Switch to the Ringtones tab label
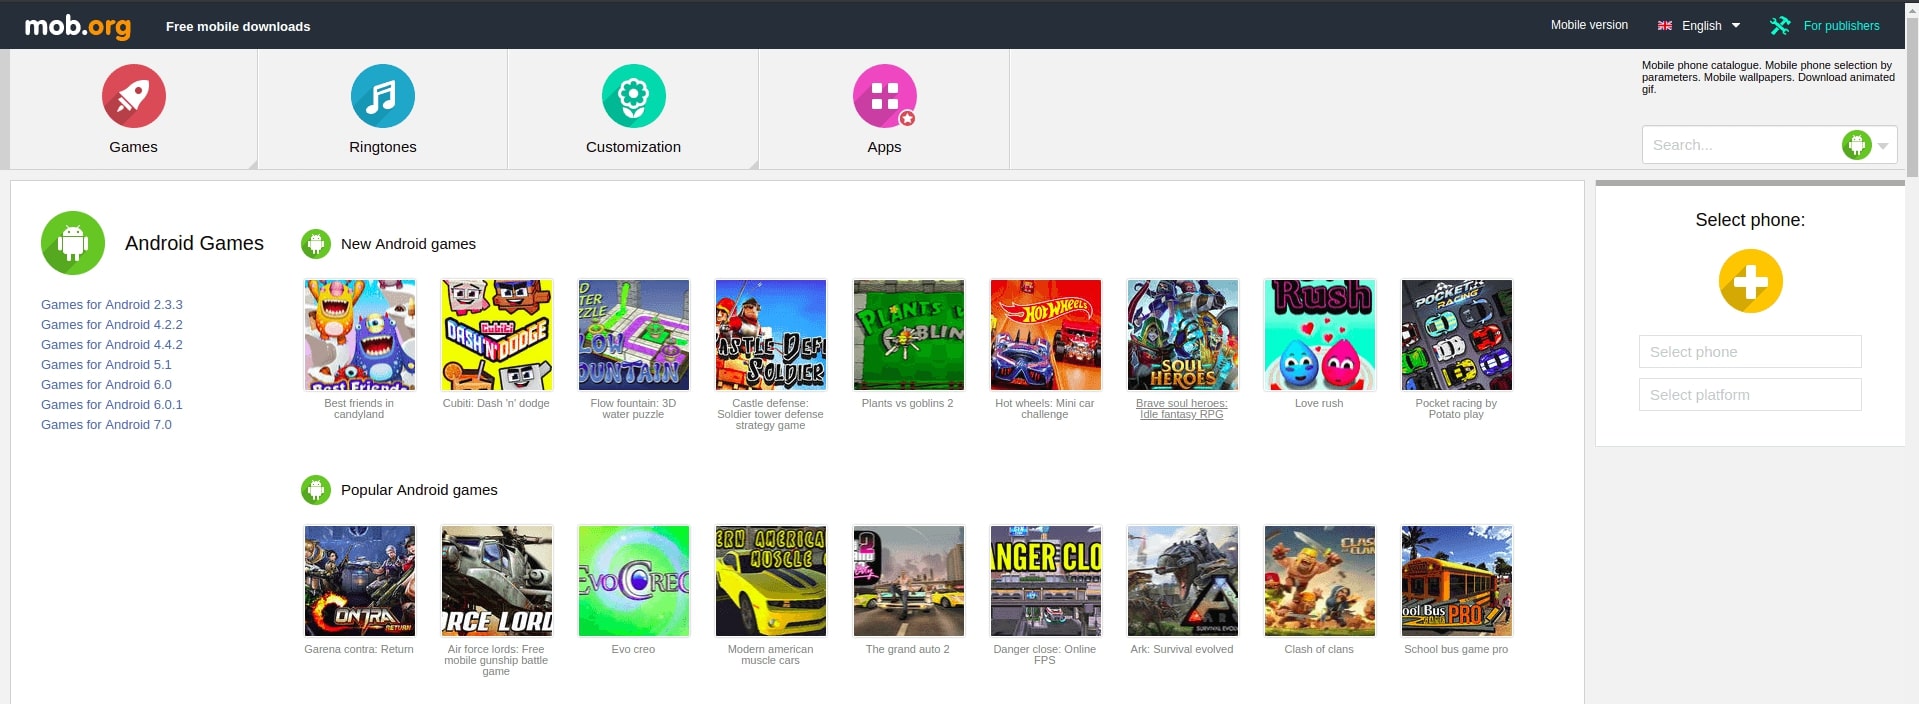1919x704 pixels. 383,147
